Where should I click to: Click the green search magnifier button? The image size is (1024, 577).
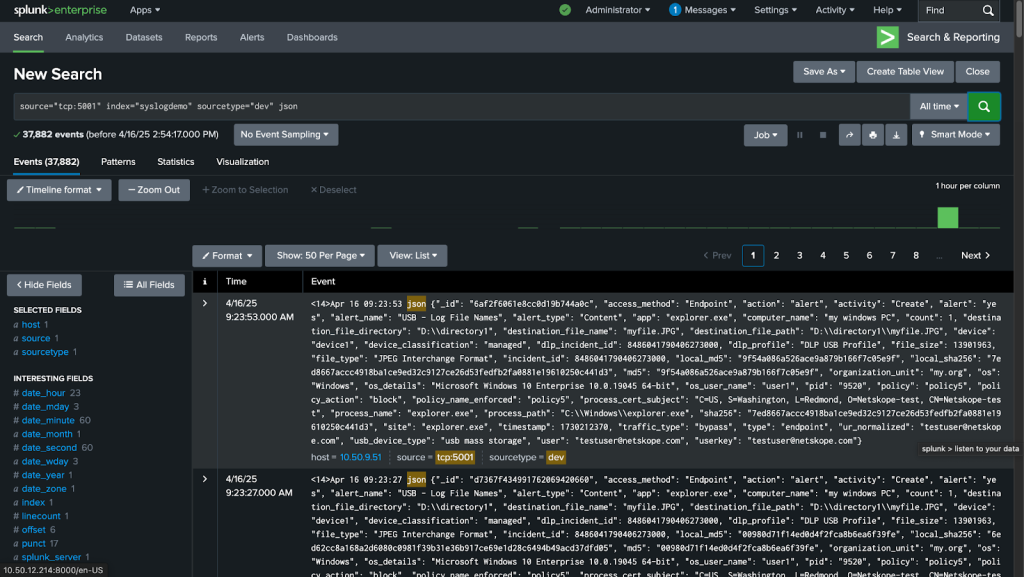(x=984, y=106)
